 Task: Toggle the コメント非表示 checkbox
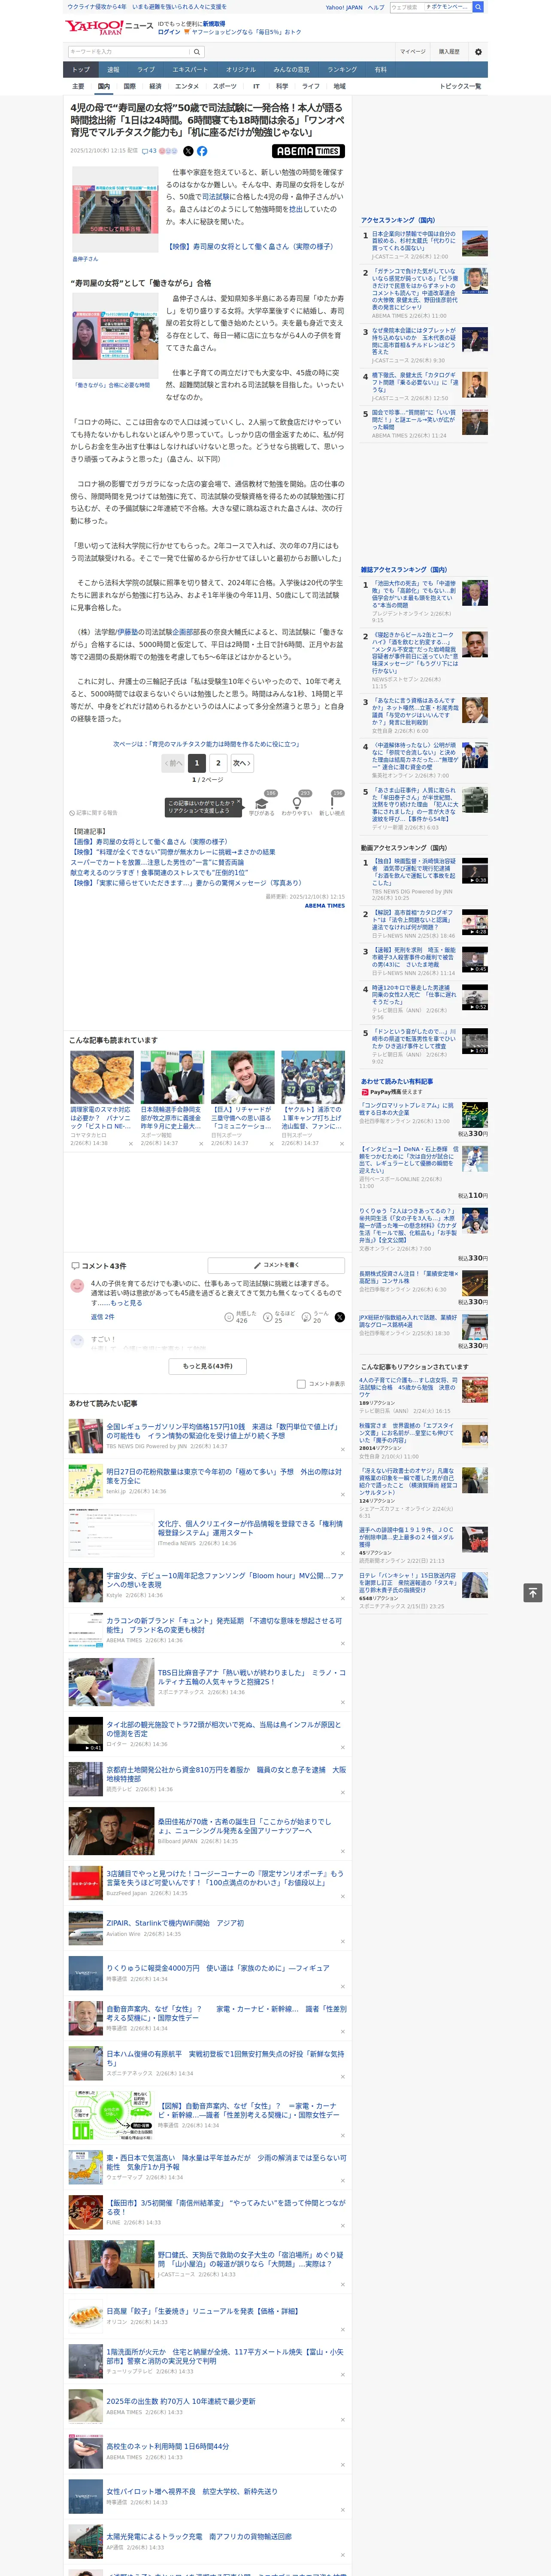click(301, 1384)
